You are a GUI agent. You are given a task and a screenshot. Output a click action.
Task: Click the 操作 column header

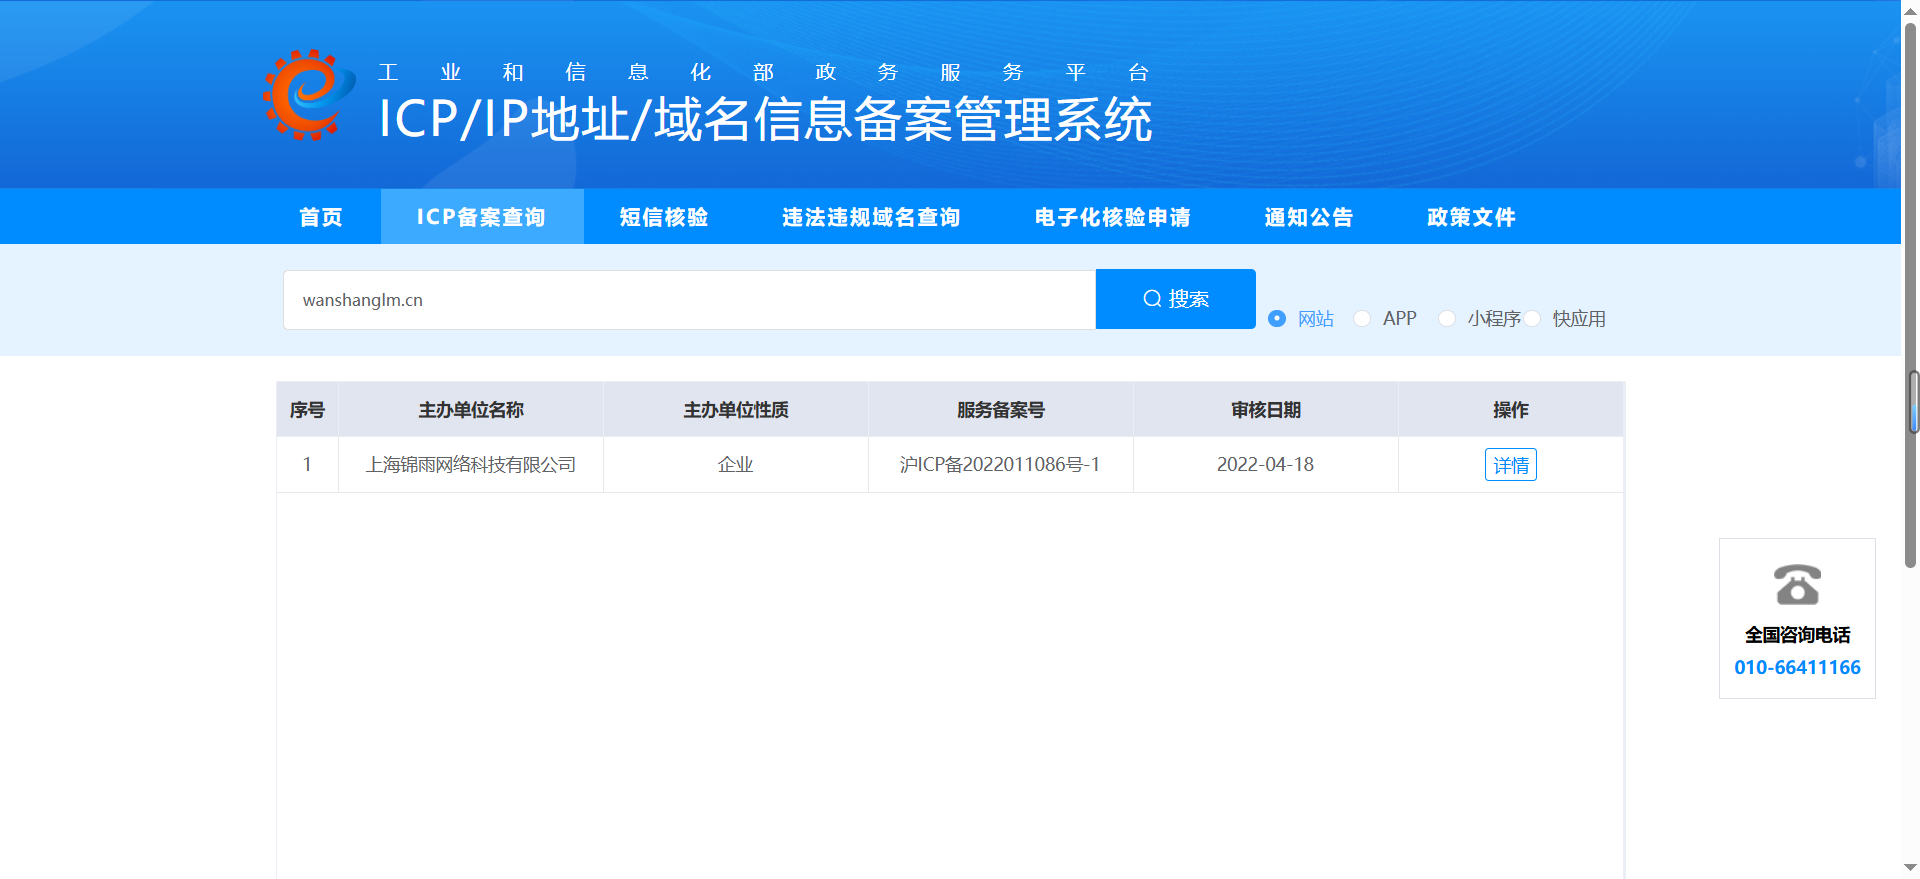pyautogui.click(x=1511, y=410)
